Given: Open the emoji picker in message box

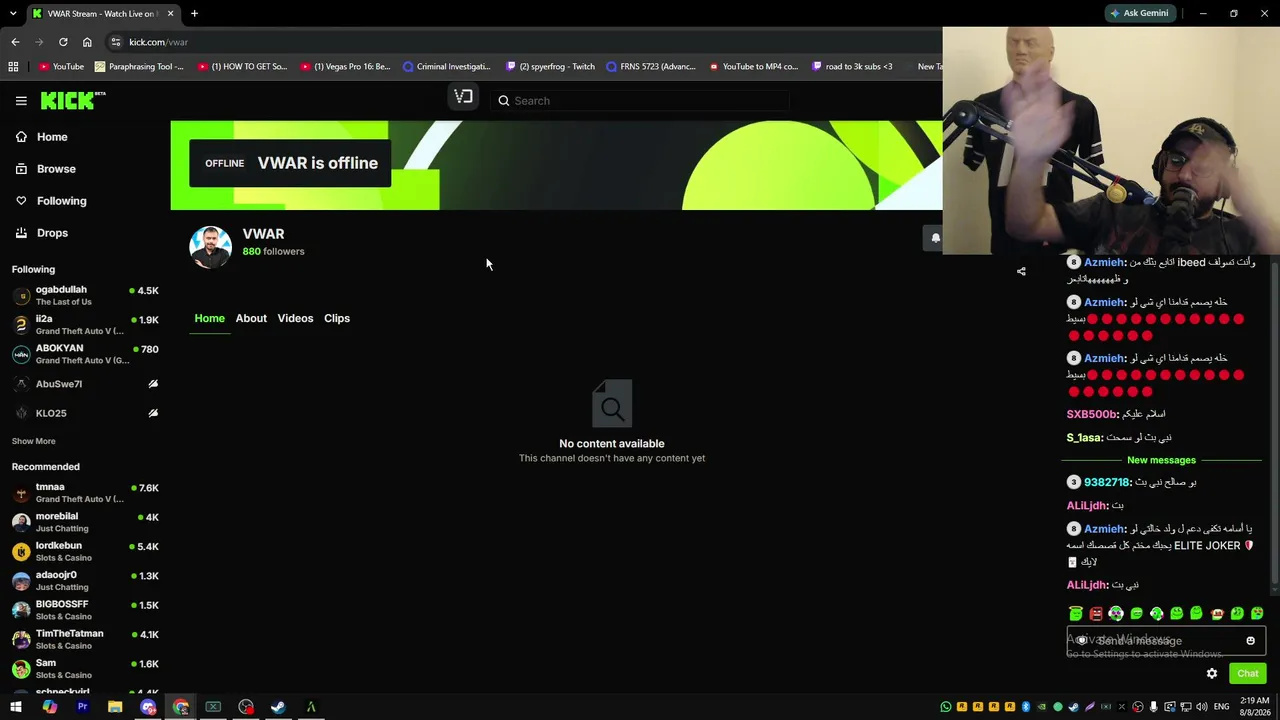Looking at the screenshot, I should point(1250,641).
